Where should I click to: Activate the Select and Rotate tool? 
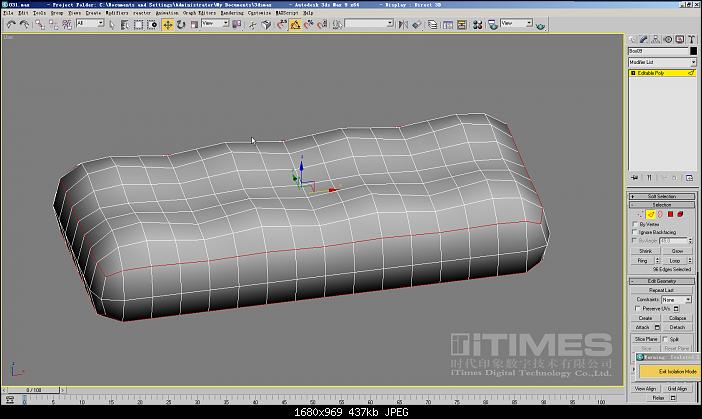click(x=181, y=25)
